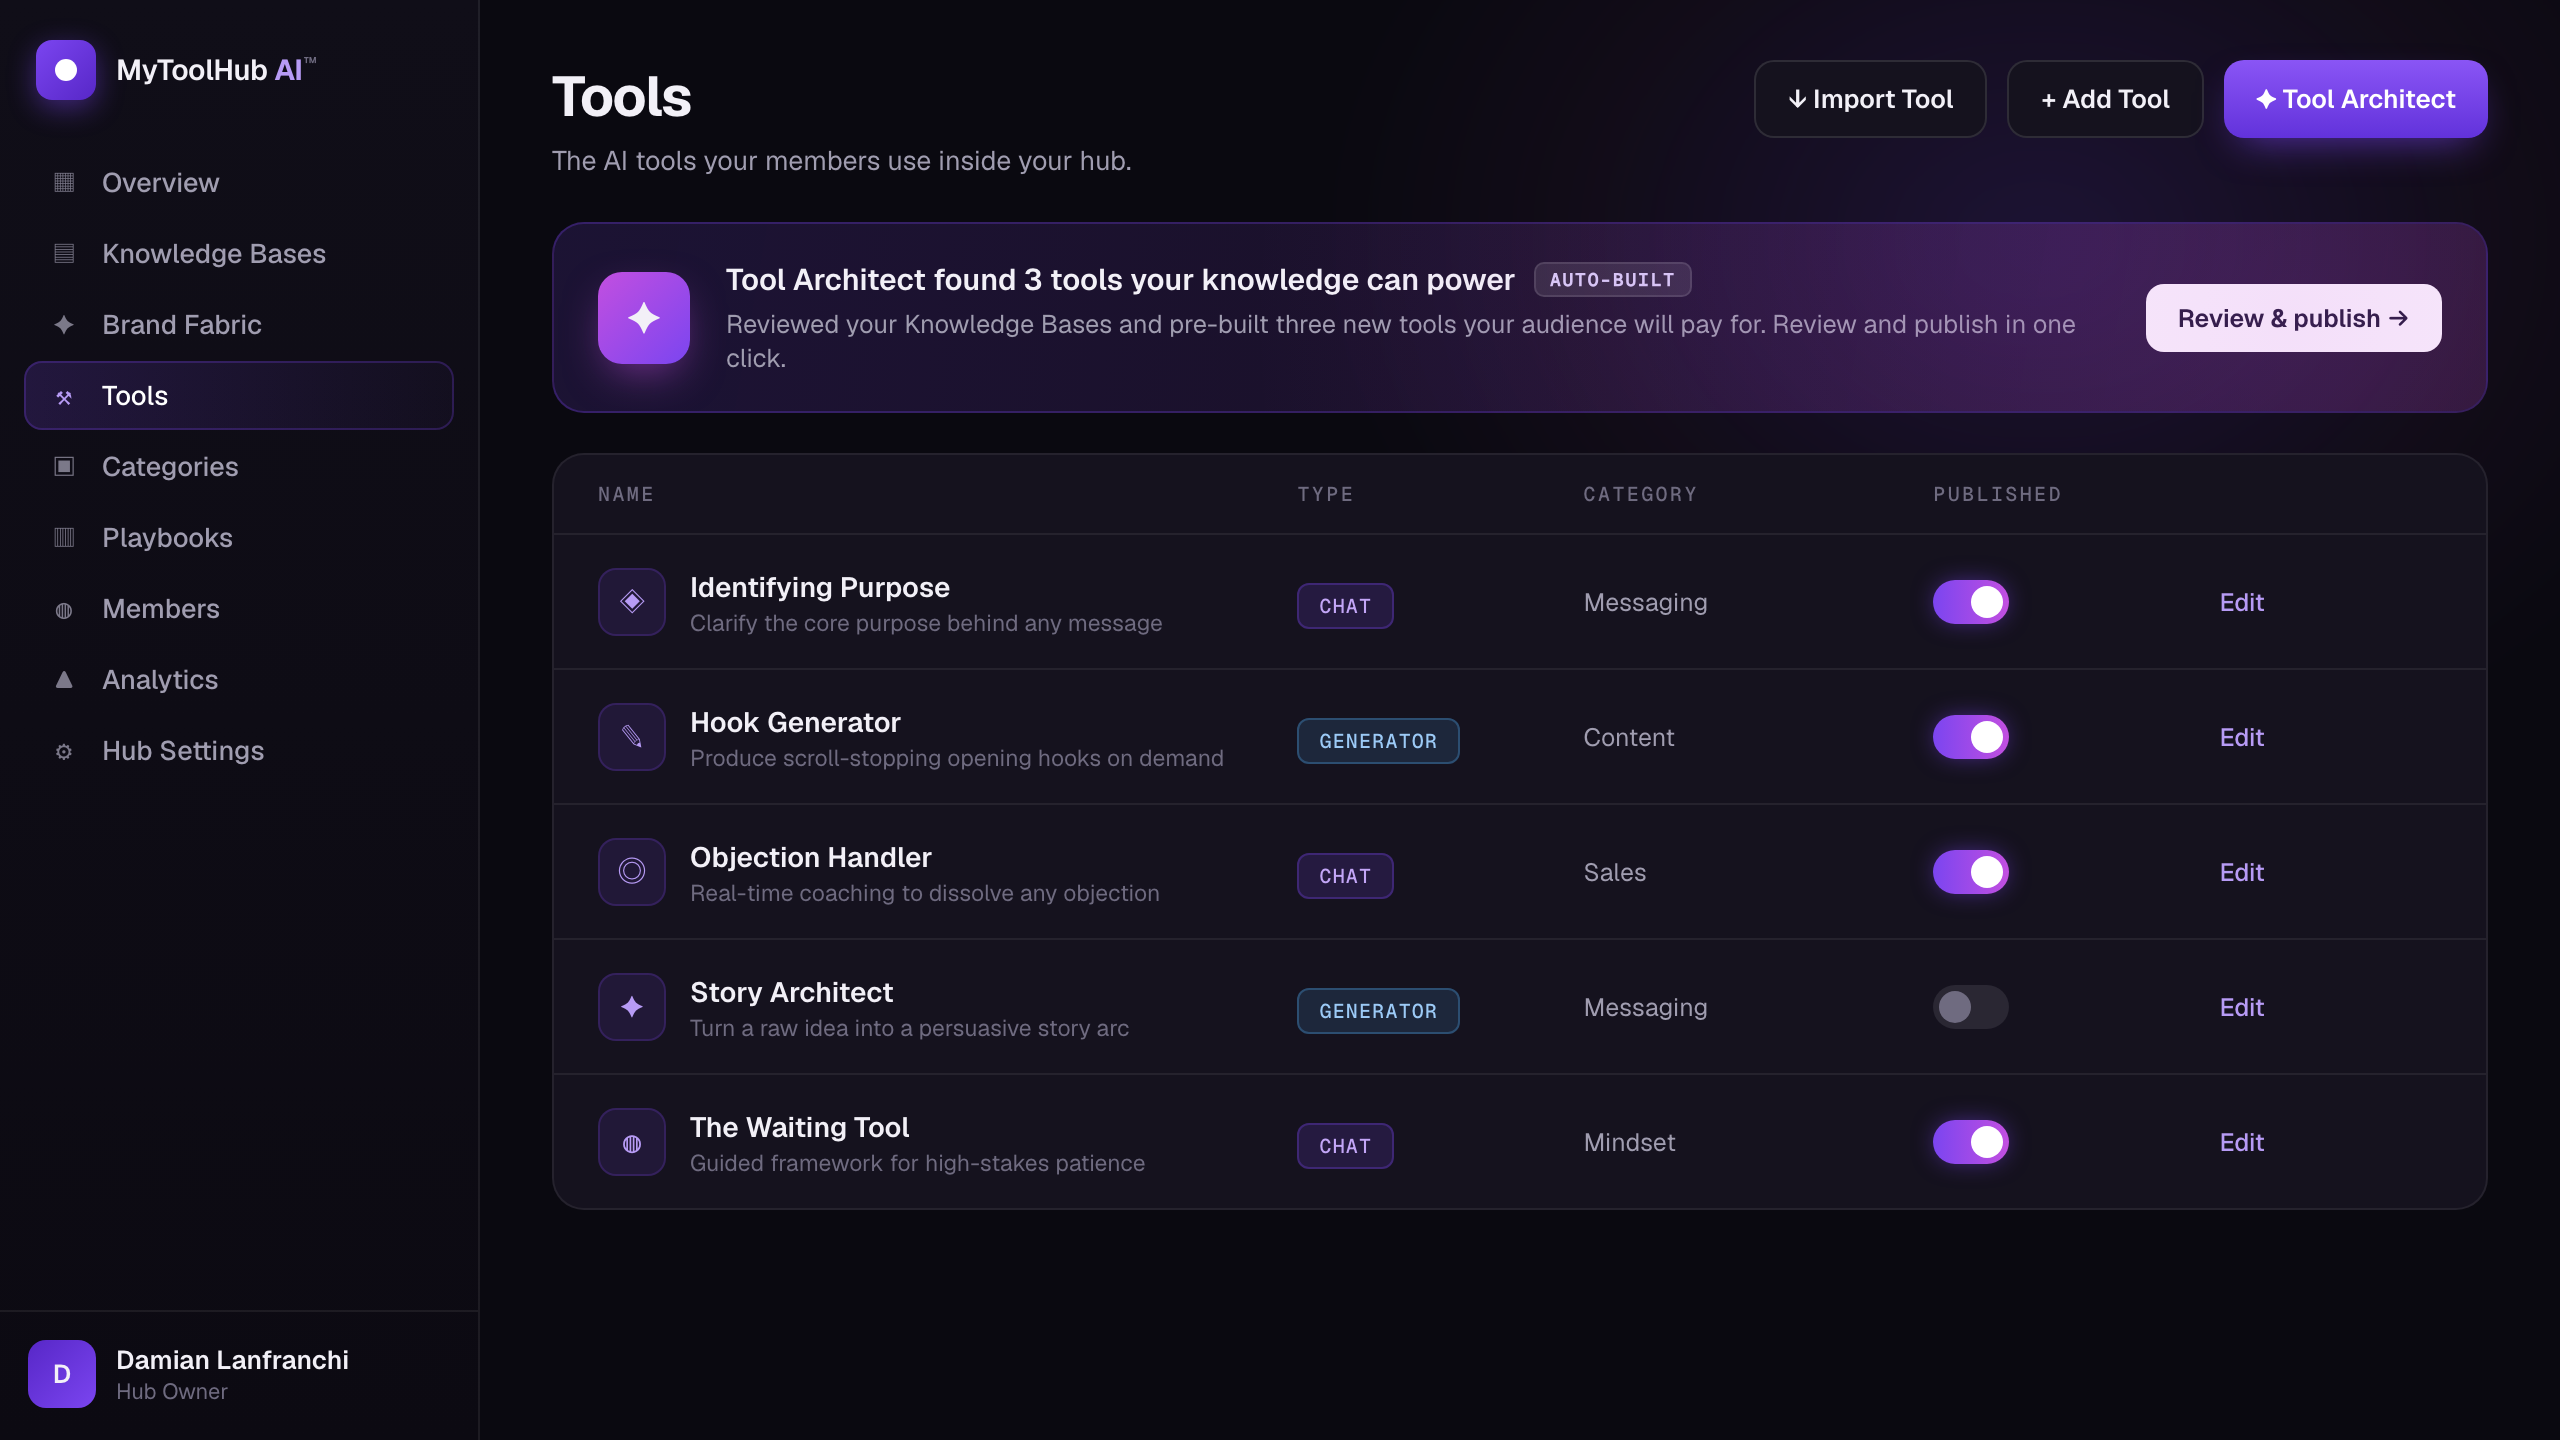The height and width of the screenshot is (1440, 2560).
Task: Edit The Waiting Tool
Action: pos(2241,1142)
